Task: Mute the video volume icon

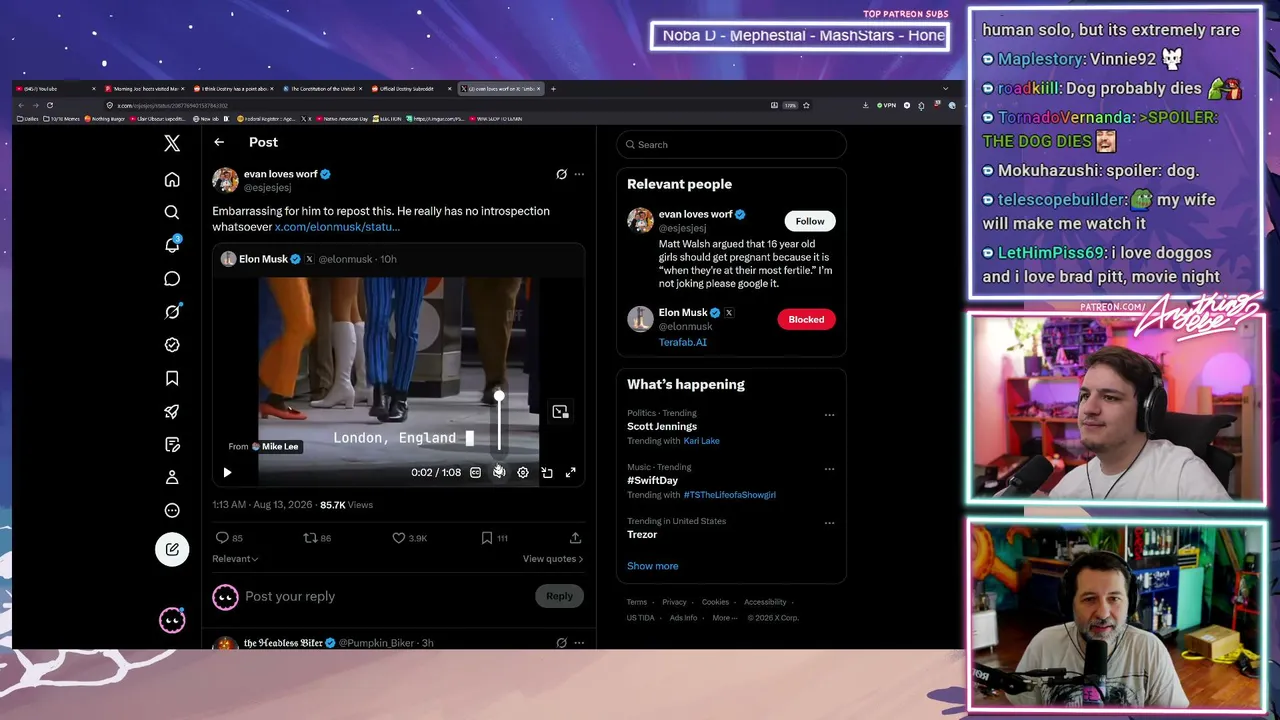Action: point(499,473)
